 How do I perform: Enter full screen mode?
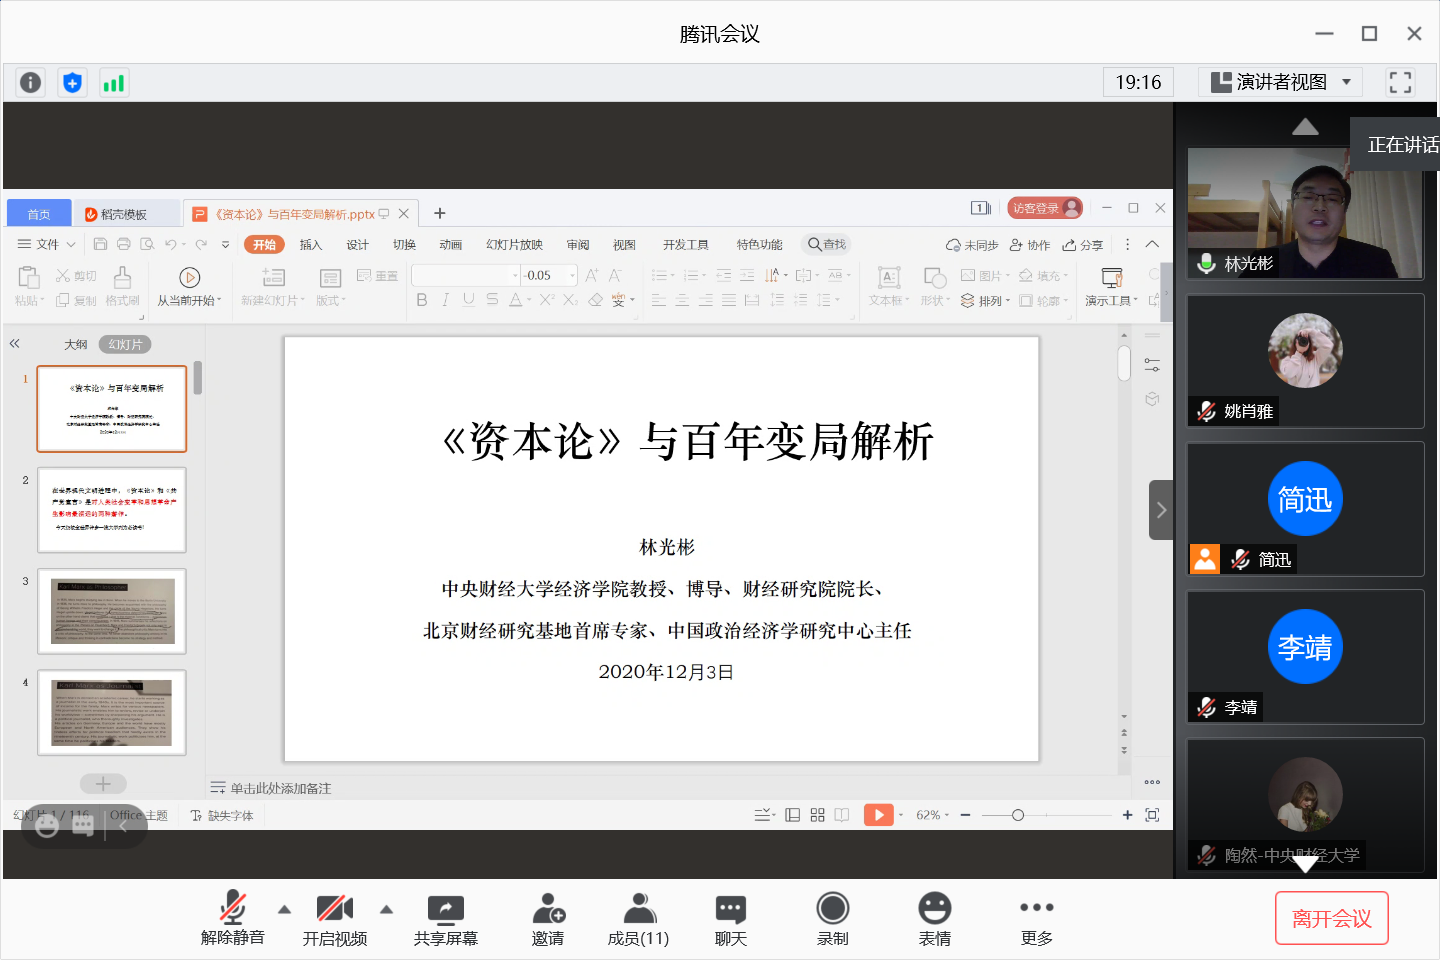pos(1400,82)
